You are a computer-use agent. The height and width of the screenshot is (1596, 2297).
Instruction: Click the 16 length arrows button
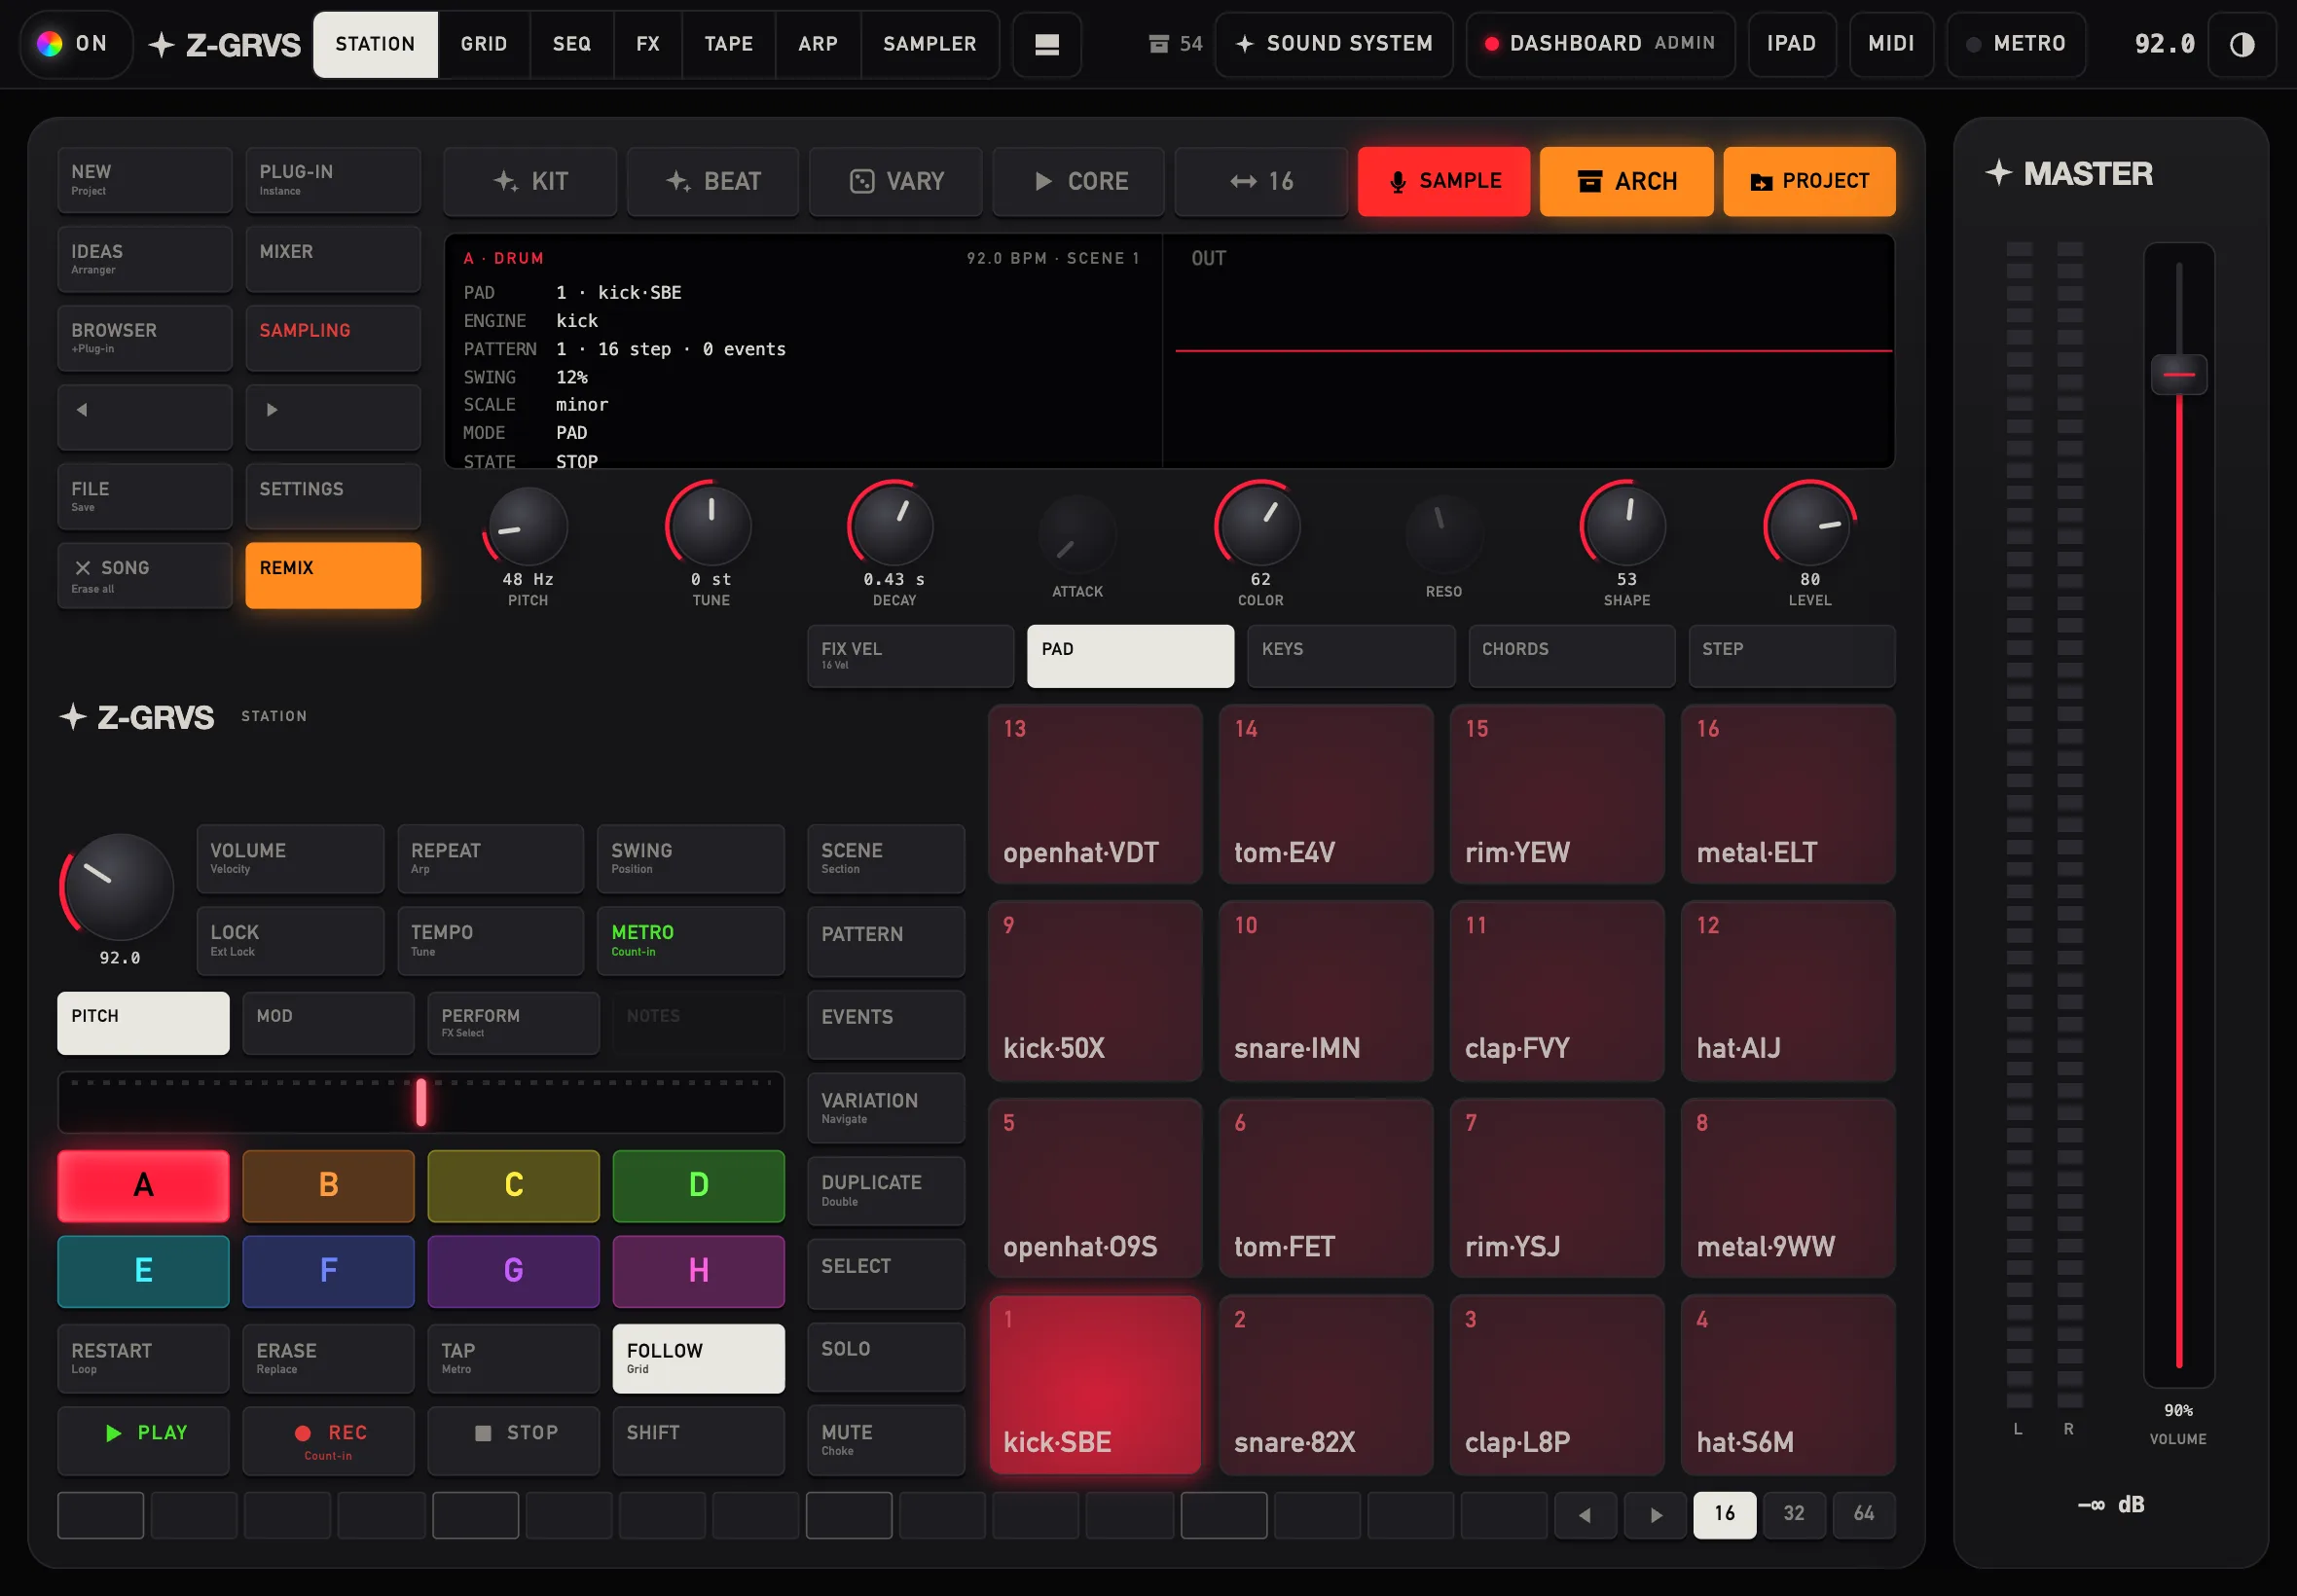(x=1260, y=181)
